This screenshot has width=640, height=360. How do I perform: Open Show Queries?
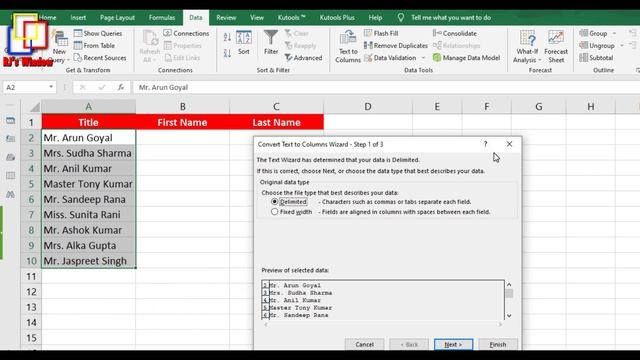tap(98, 33)
